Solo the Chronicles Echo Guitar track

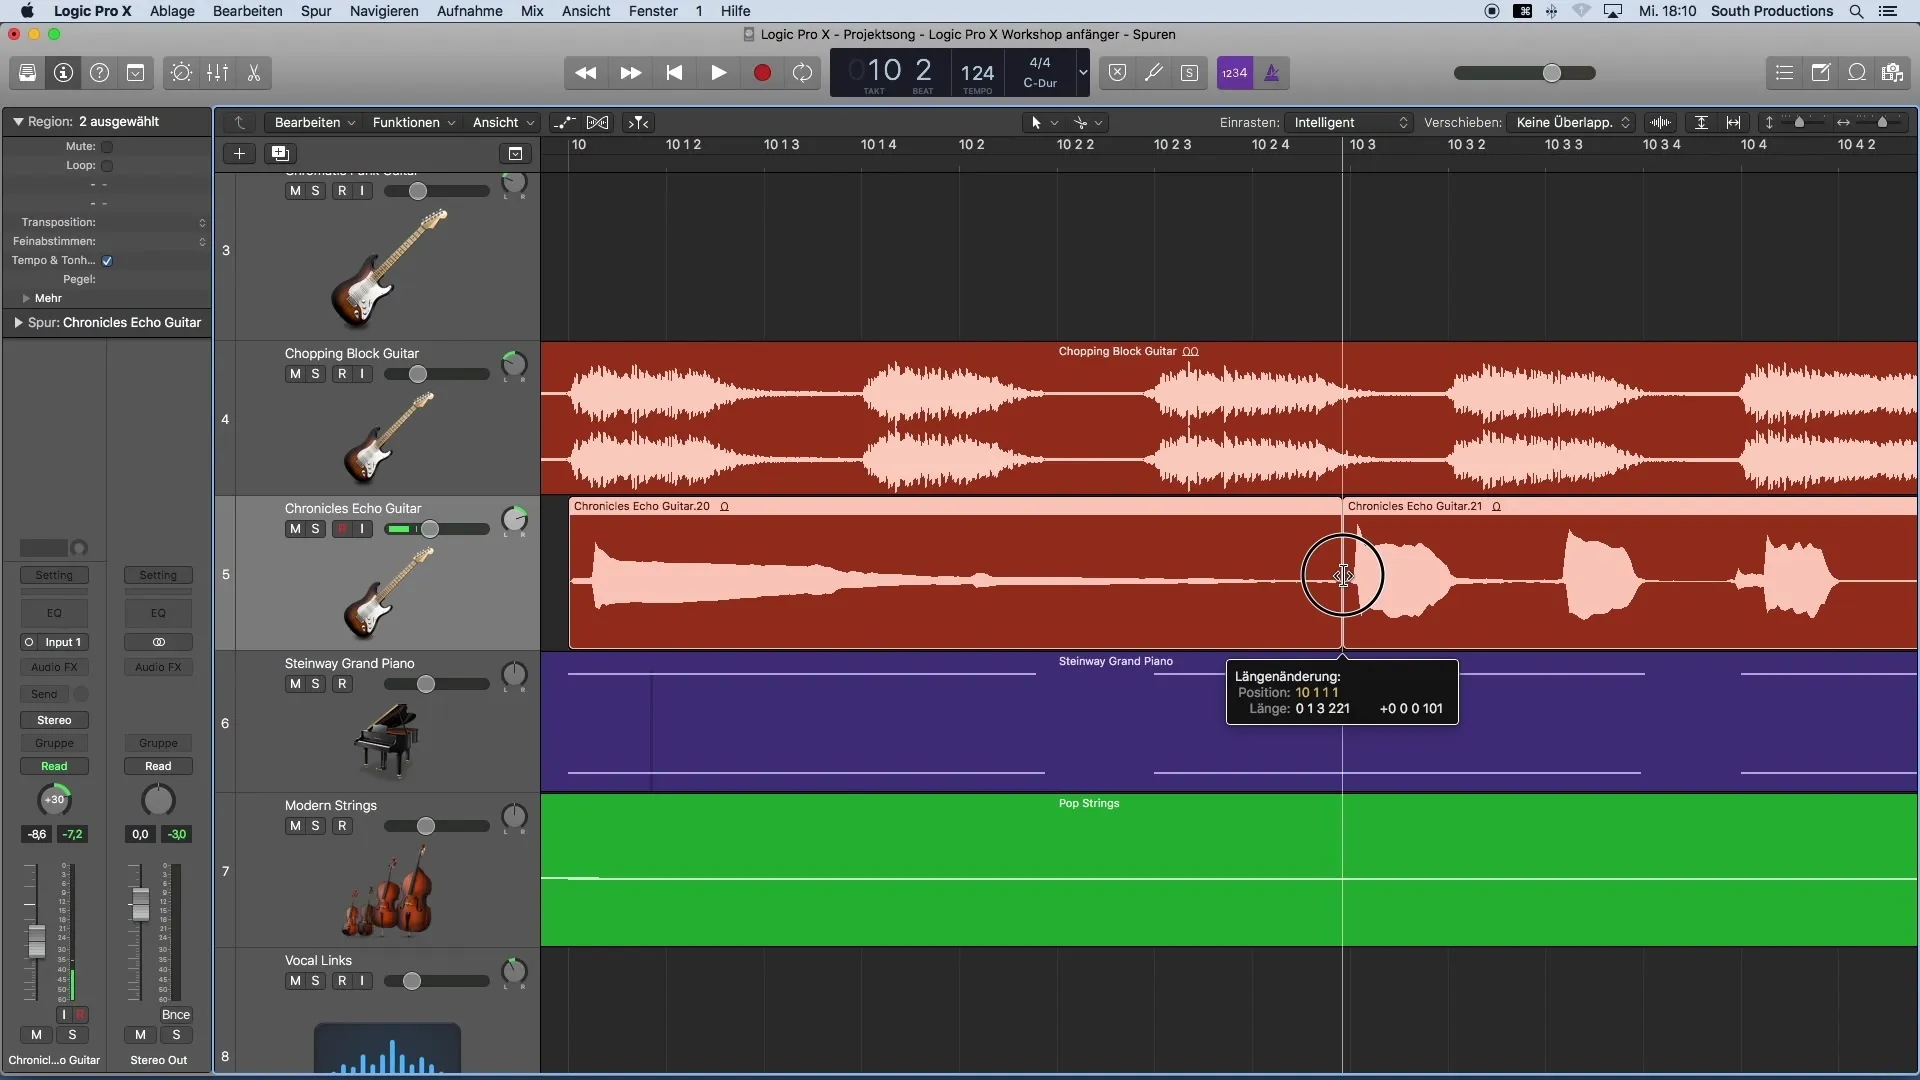(315, 528)
